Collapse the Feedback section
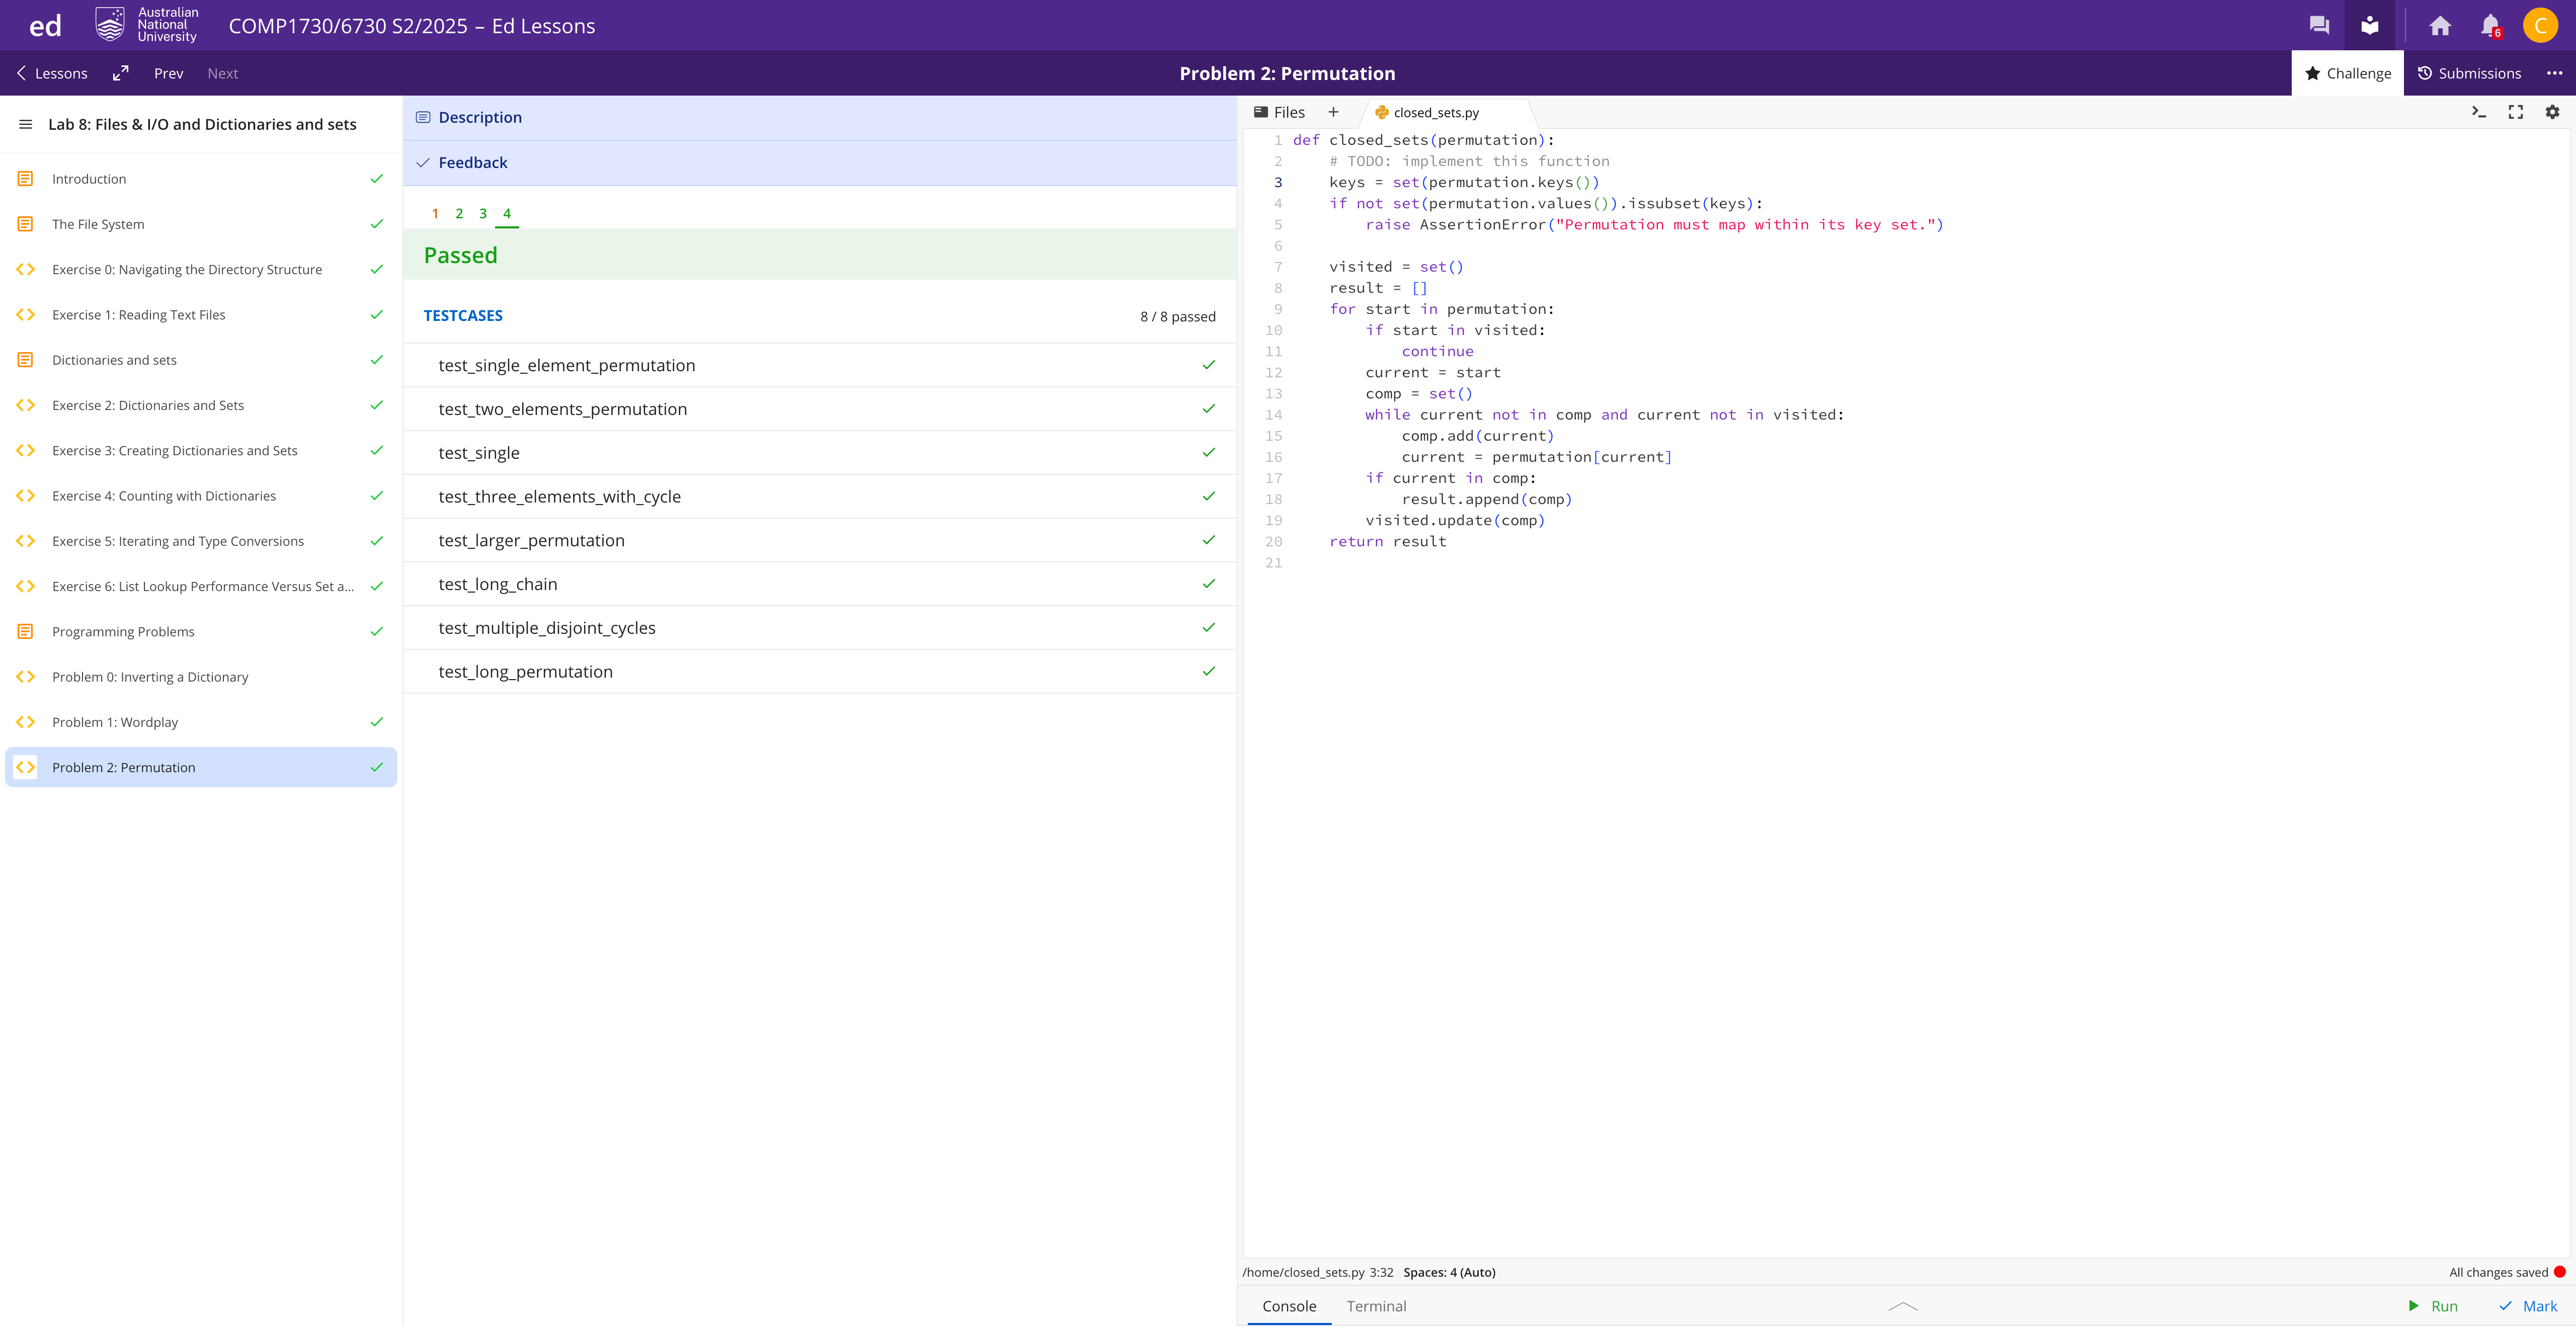This screenshot has height=1326, width=2576. 820,163
